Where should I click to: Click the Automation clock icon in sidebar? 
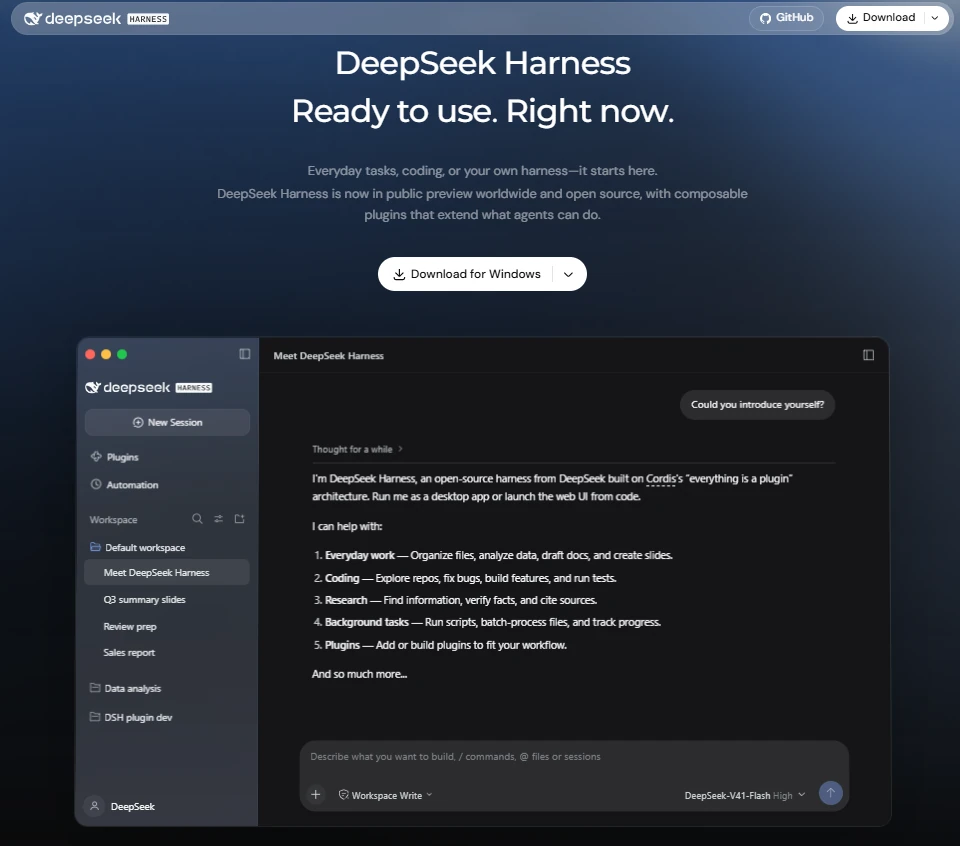click(96, 484)
